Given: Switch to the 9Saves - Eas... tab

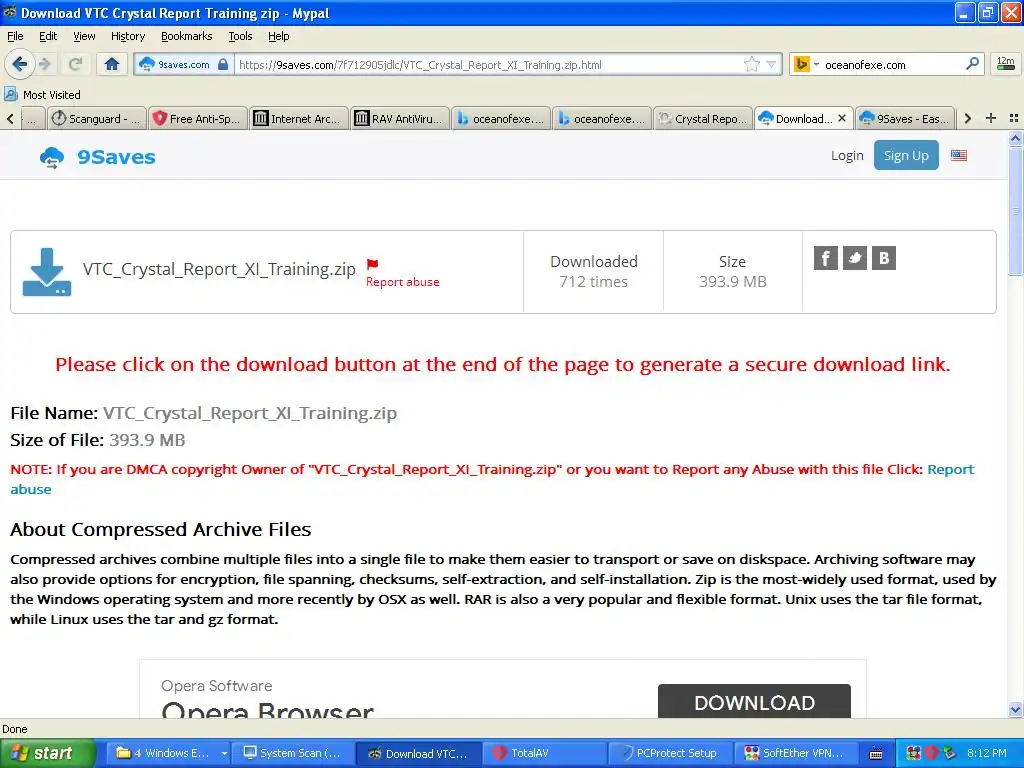Looking at the screenshot, I should 905,119.
